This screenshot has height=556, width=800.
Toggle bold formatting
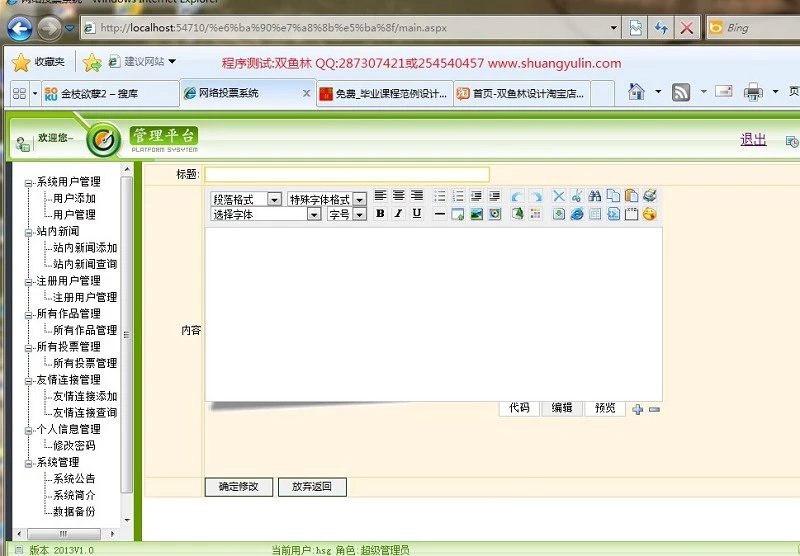(380, 214)
